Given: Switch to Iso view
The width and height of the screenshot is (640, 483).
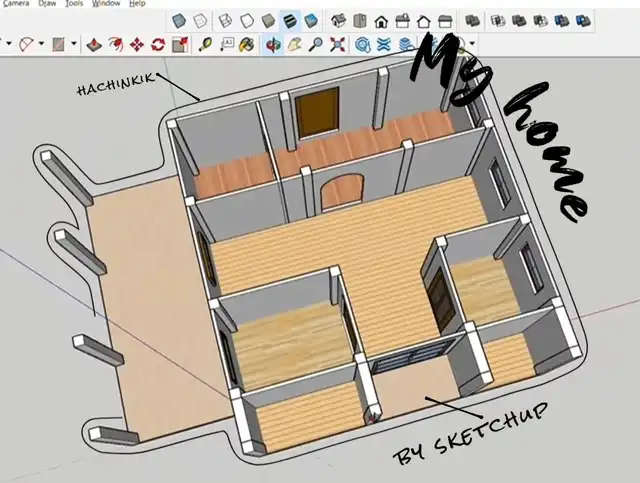Looking at the screenshot, I should click(x=337, y=20).
